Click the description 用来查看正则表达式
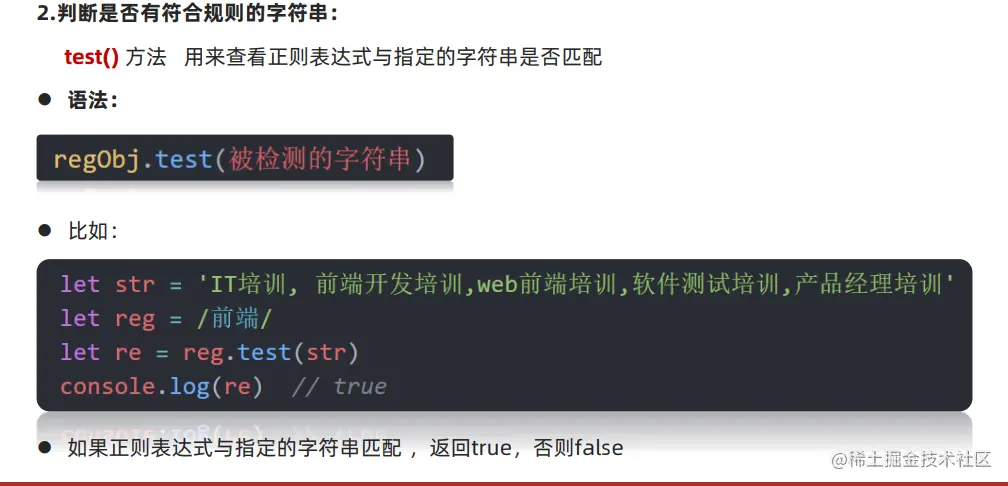The image size is (1008, 486). point(393,57)
